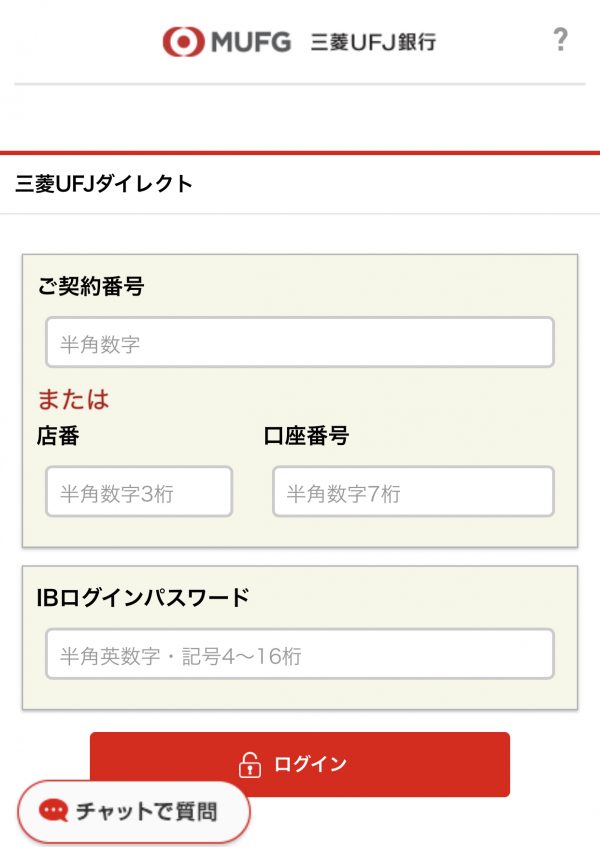Click the 三菱UFJダイレクト section heading
The height and width of the screenshot is (847, 600).
(104, 184)
